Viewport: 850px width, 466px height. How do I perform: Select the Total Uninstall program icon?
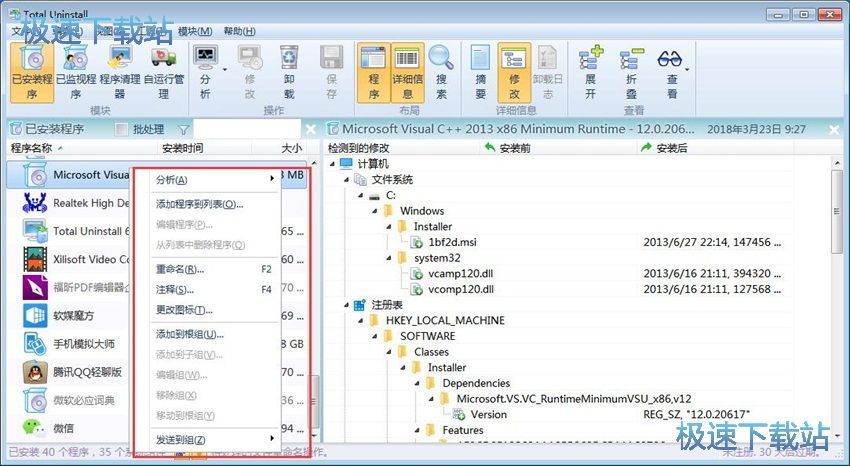tap(35, 231)
